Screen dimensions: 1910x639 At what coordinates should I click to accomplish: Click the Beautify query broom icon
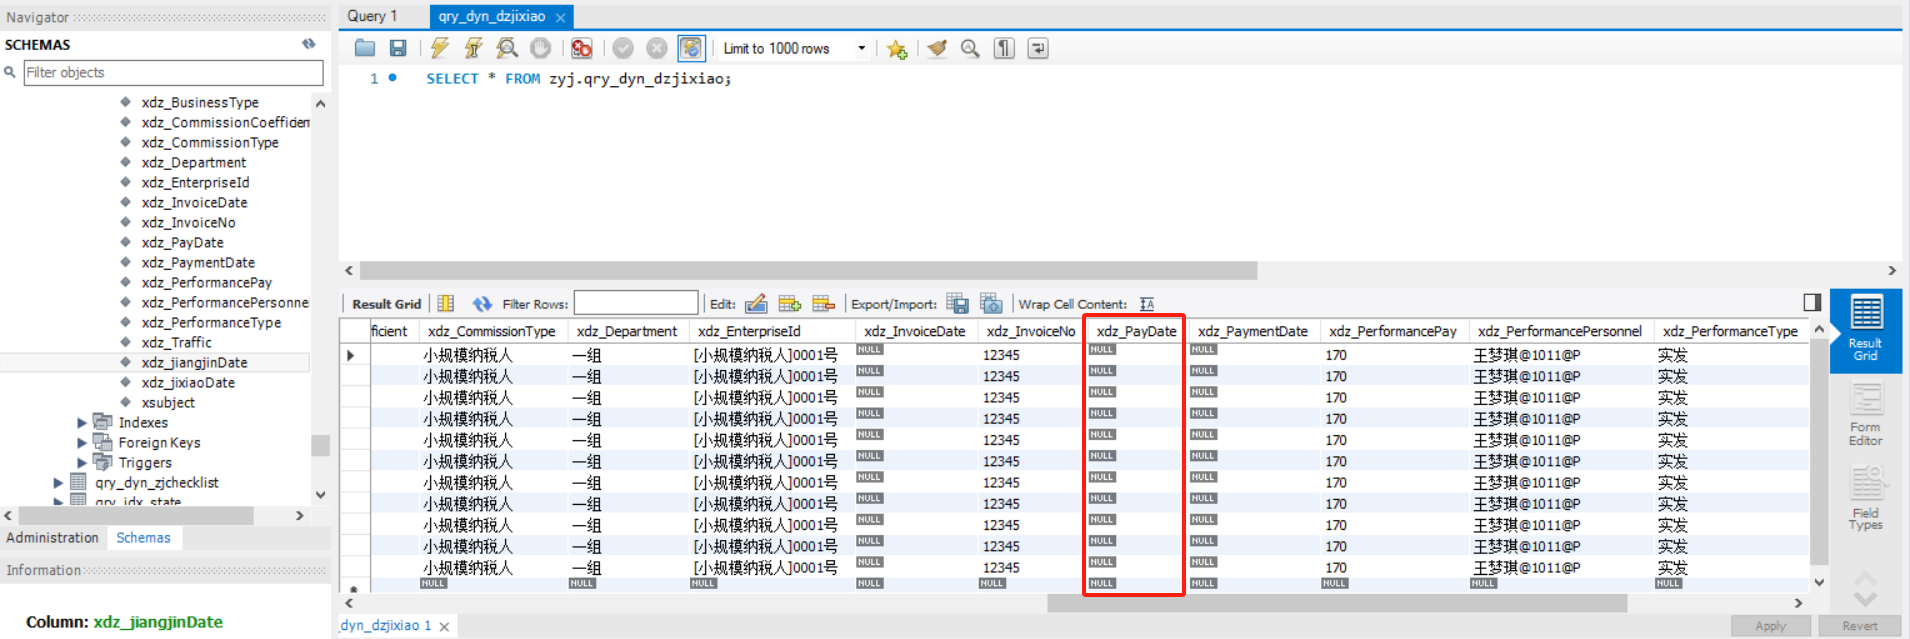pyautogui.click(x=937, y=48)
